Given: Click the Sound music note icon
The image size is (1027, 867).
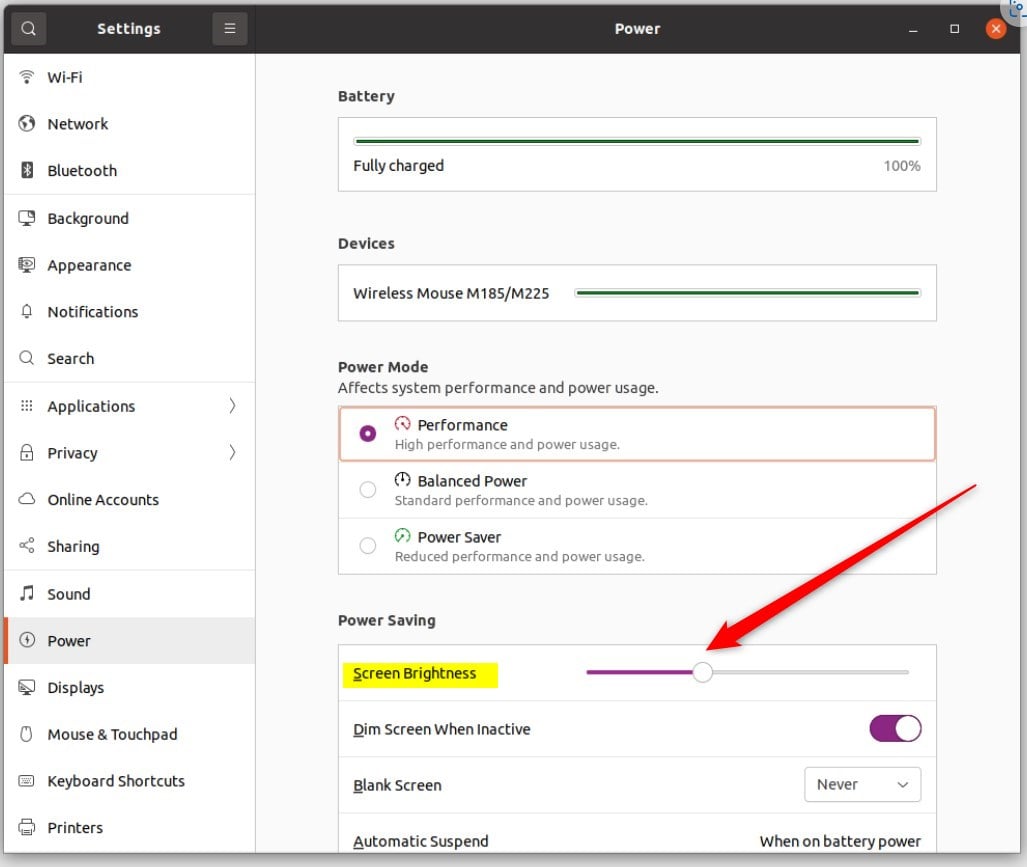Looking at the screenshot, I should 27,594.
